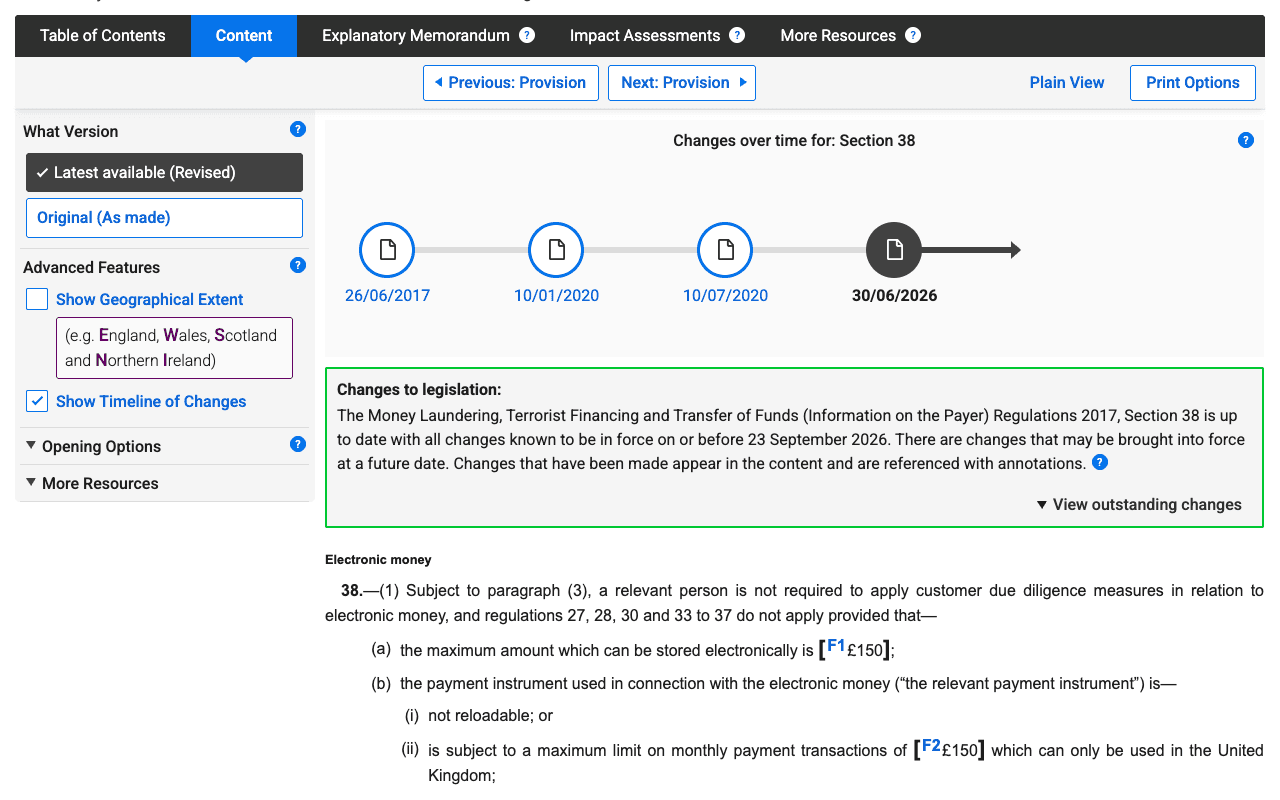Select the 10/01/2020 timeline document icon
This screenshot has height=800, width=1280.
coord(556,250)
